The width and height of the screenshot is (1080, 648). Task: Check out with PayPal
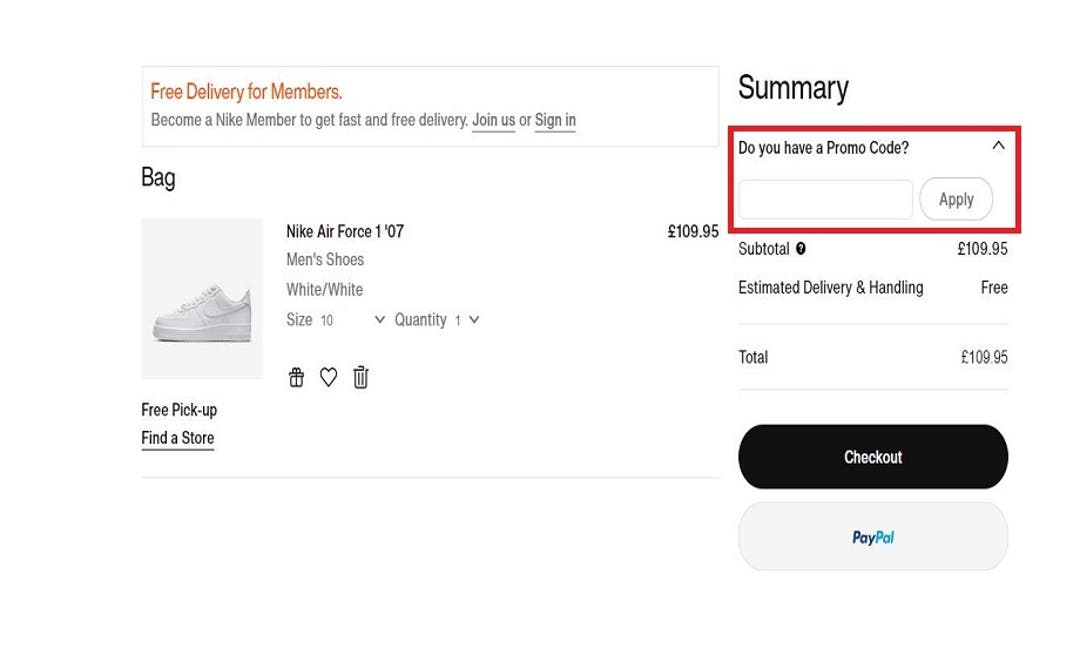click(872, 536)
